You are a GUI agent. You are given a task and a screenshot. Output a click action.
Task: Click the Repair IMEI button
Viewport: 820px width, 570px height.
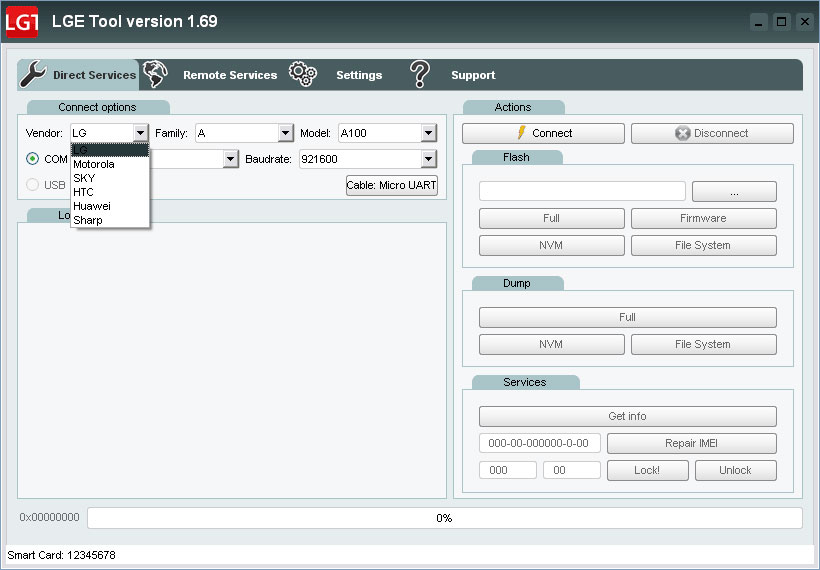pyautogui.click(x=691, y=443)
